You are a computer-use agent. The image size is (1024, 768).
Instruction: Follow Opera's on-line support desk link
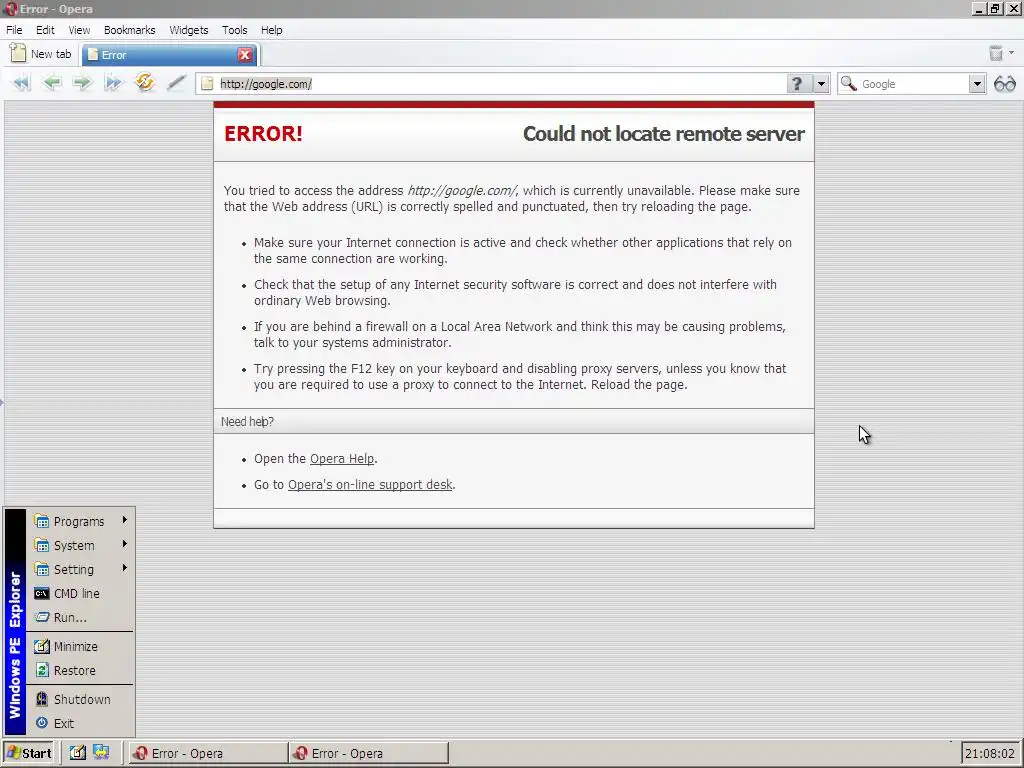pyautogui.click(x=370, y=485)
